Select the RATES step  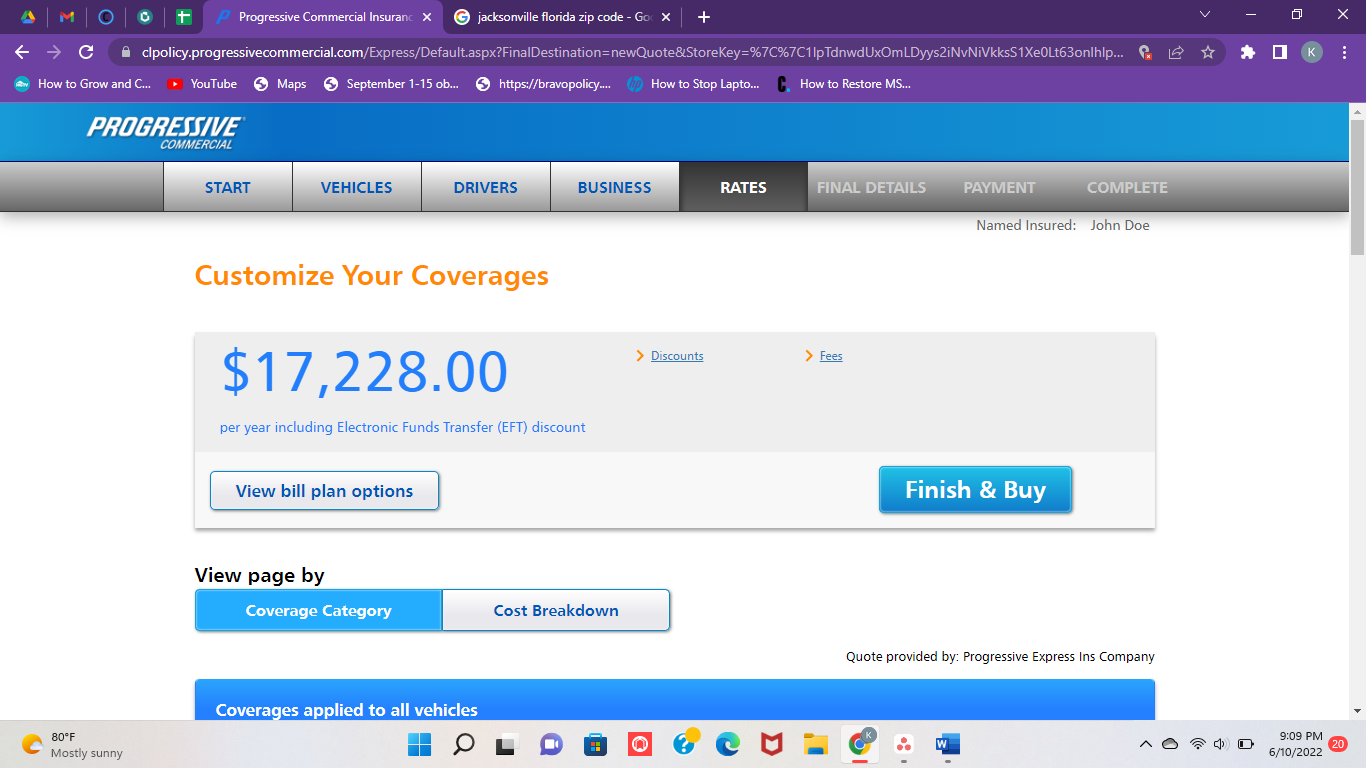click(x=743, y=187)
